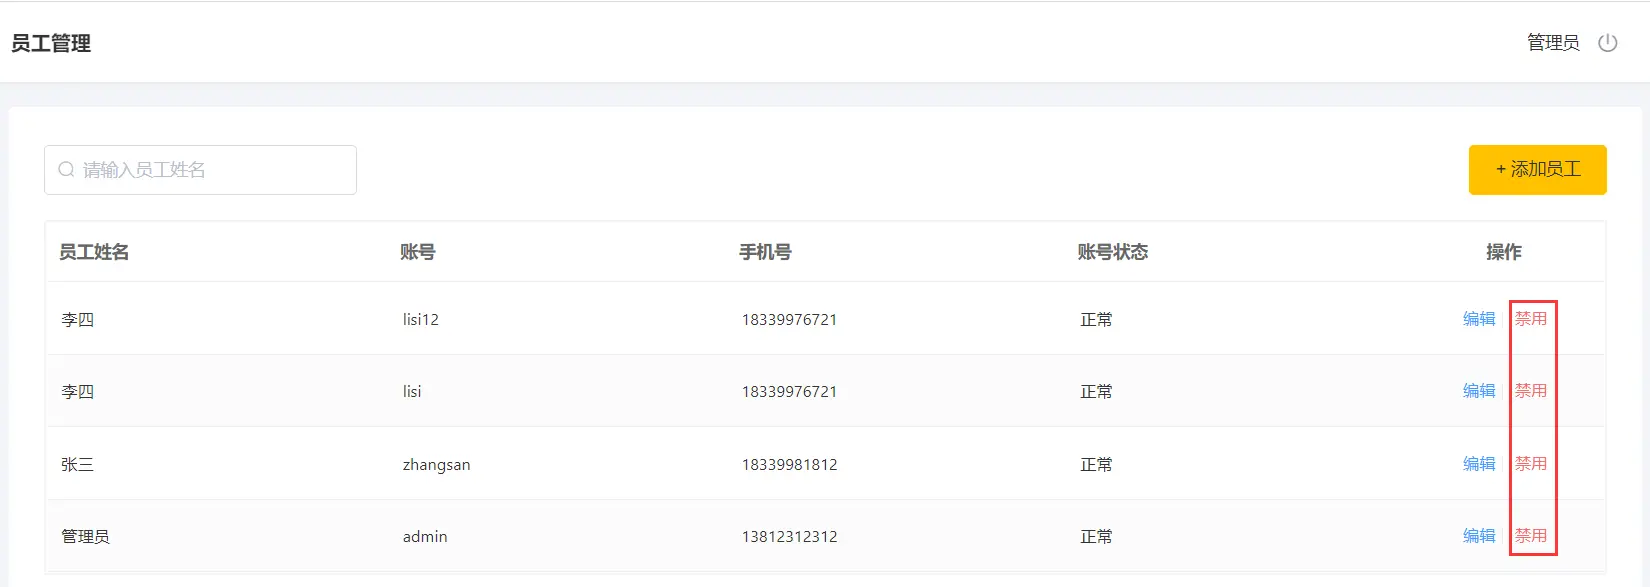Screen dimensions: 1650x587
Task: Click the 账号 column header
Action: [x=418, y=252]
